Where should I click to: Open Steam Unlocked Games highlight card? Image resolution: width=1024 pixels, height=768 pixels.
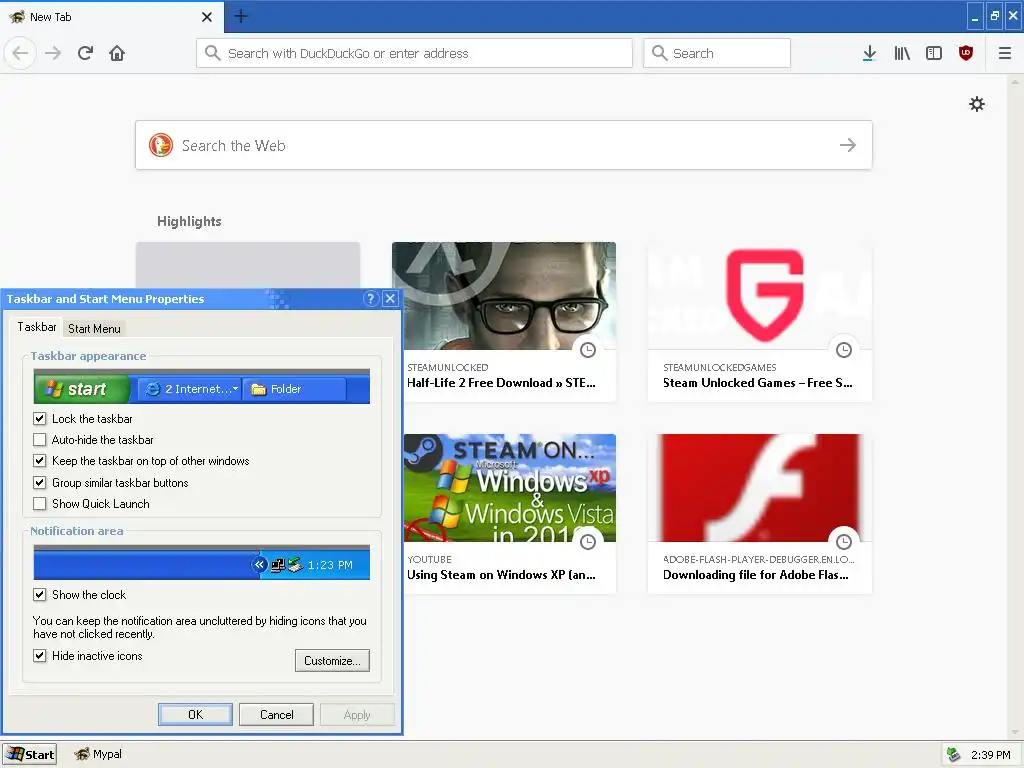(760, 321)
